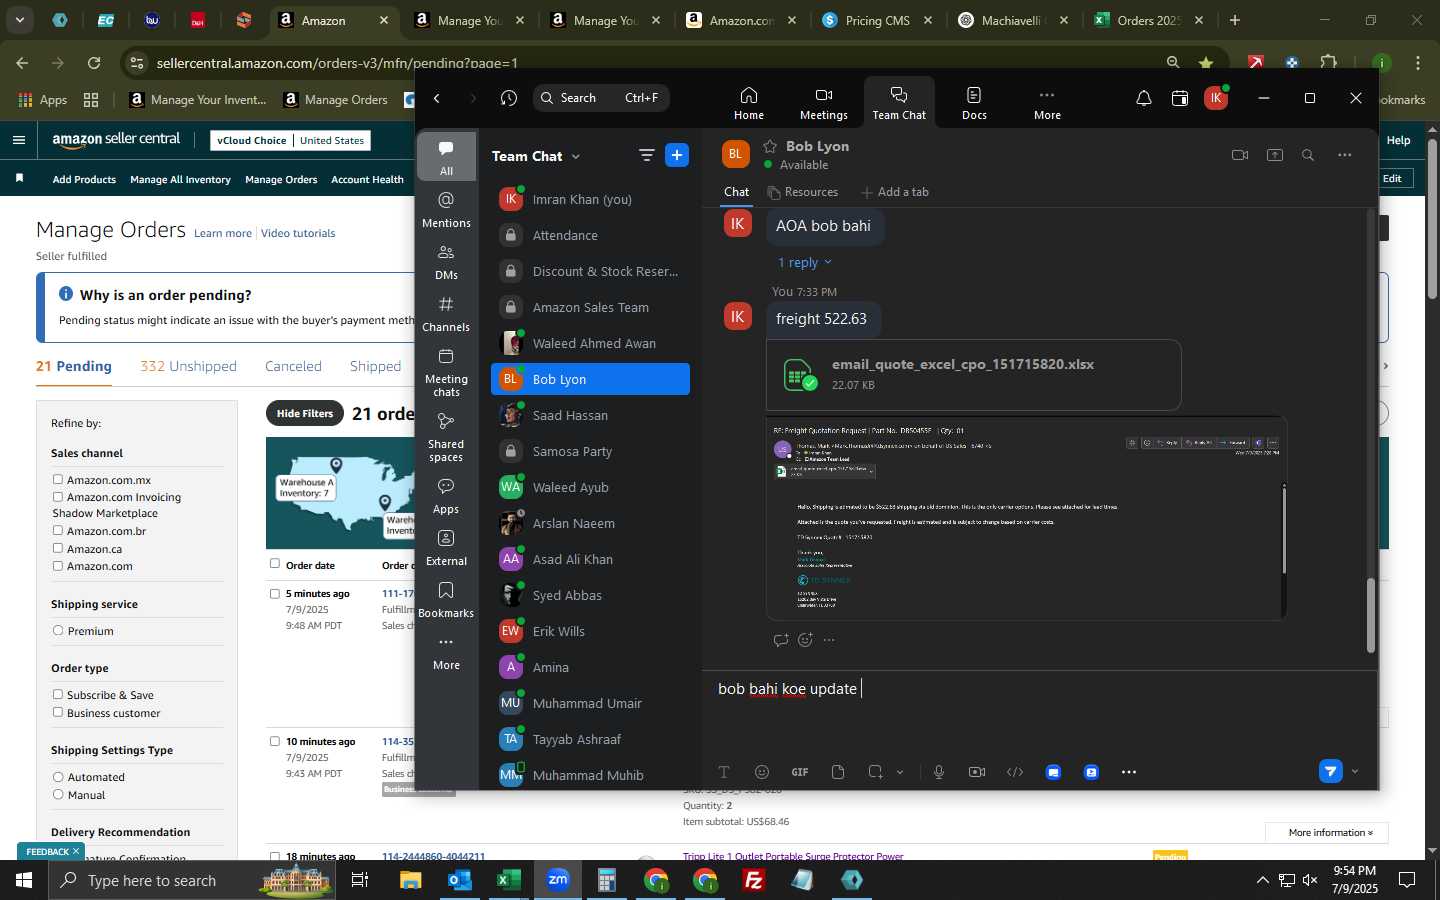Send the message with blue send button
1440x900 pixels.
click(x=1330, y=771)
